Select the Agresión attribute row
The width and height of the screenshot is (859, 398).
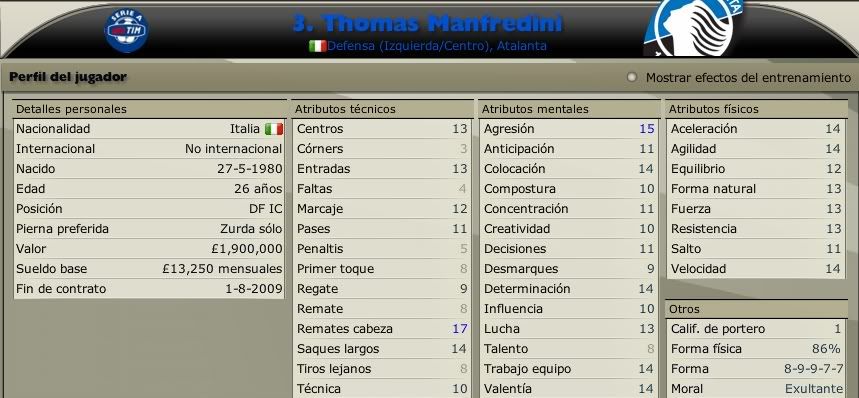point(569,129)
